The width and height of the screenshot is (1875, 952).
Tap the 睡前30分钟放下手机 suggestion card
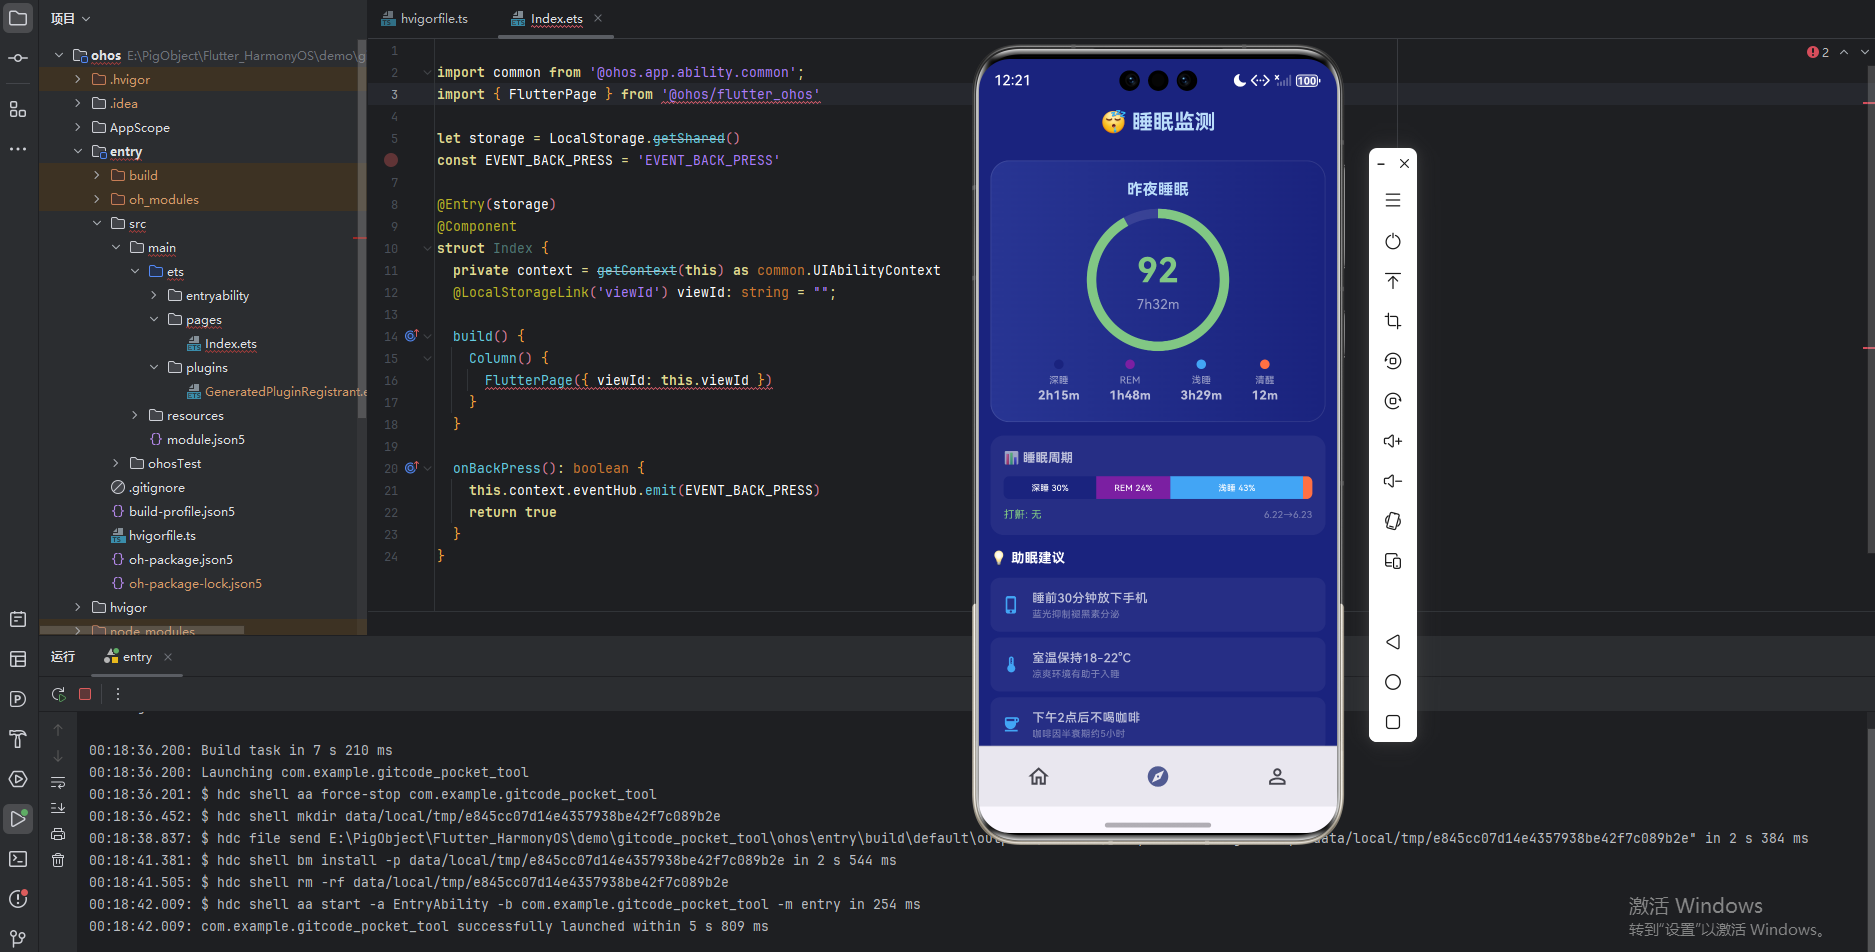(1158, 605)
